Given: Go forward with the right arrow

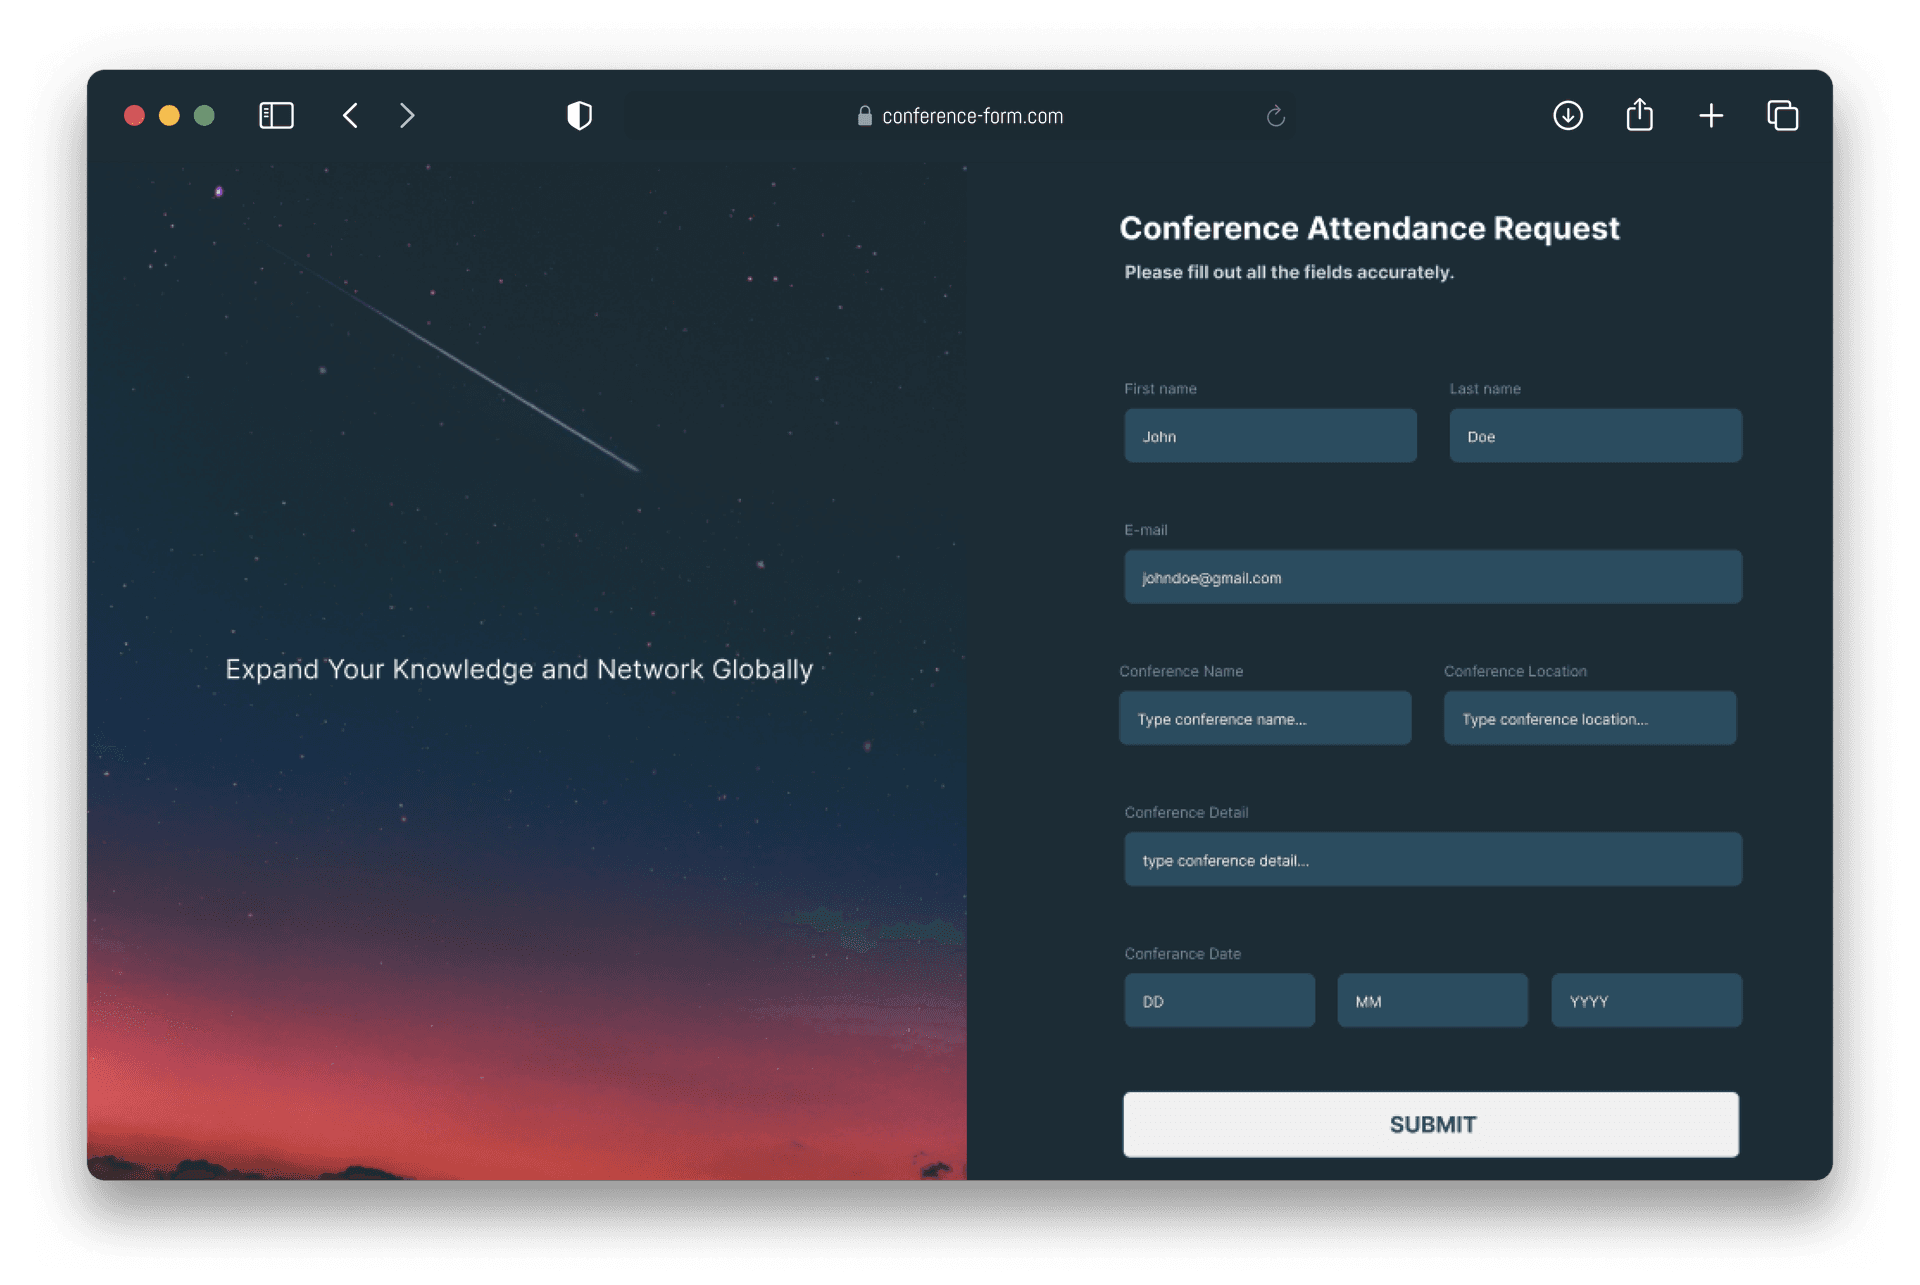Looking at the screenshot, I should [407, 116].
